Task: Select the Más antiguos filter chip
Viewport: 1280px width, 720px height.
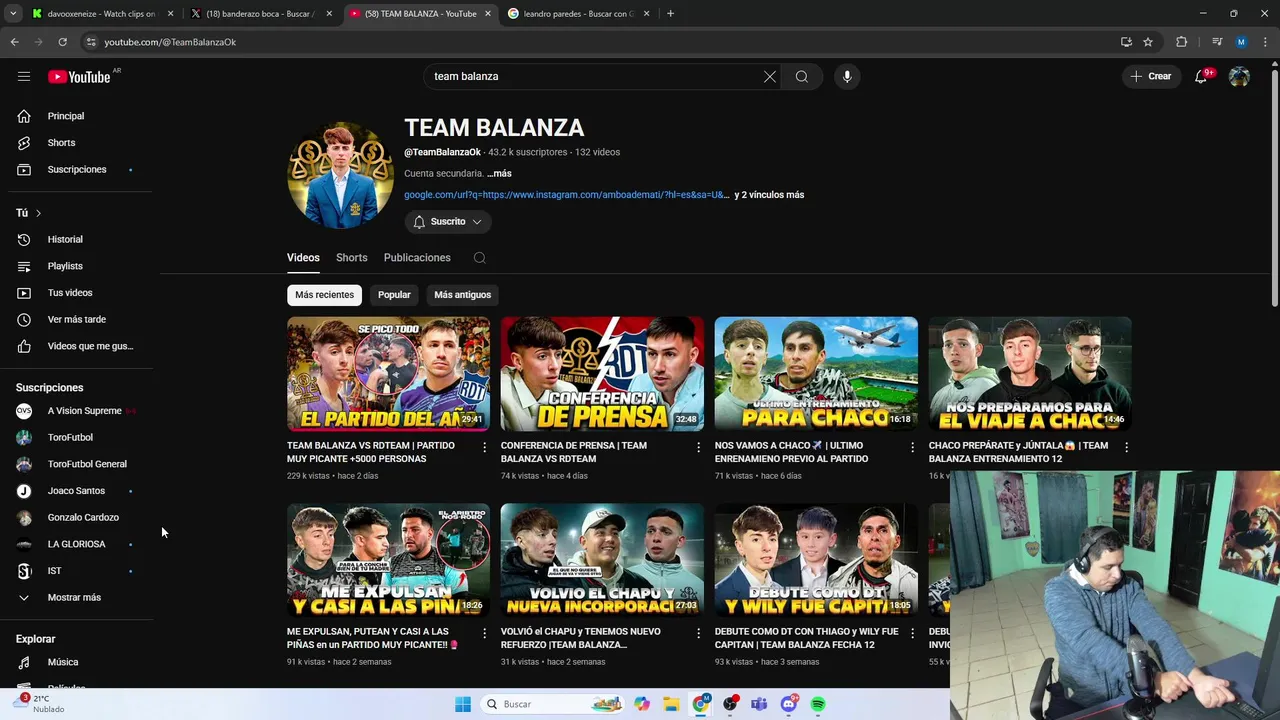Action: [x=462, y=295]
